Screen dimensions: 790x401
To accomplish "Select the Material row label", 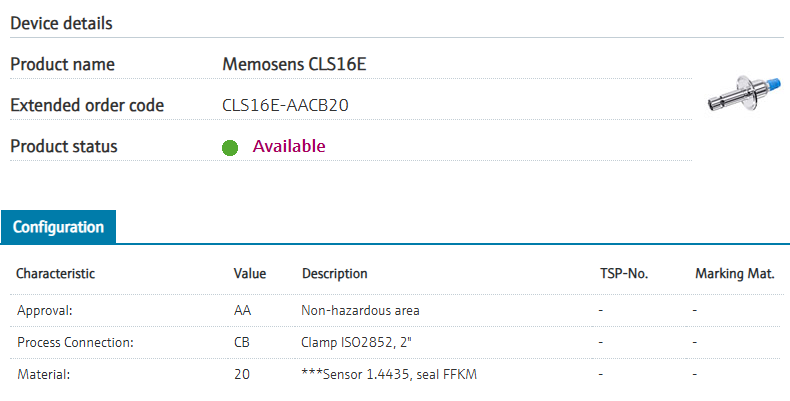I will click(44, 374).
